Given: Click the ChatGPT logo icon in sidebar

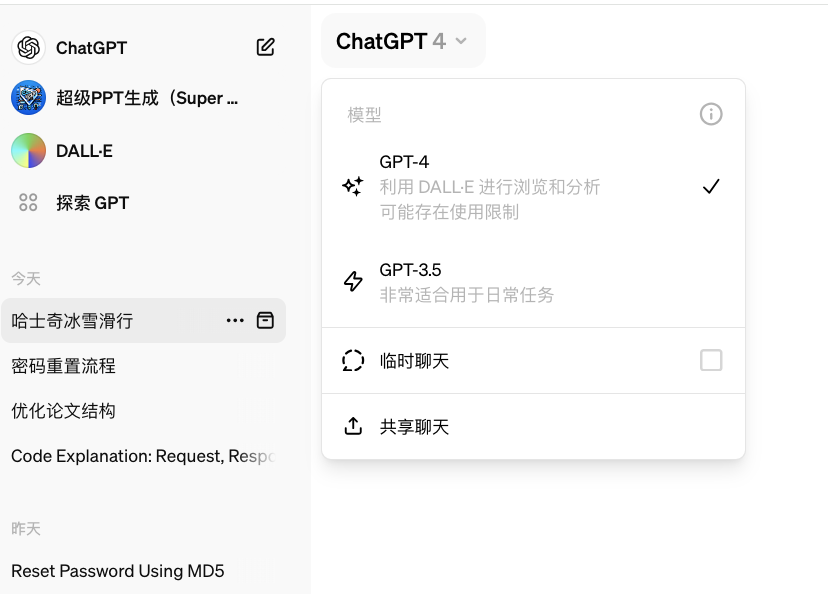Looking at the screenshot, I should (x=28, y=47).
